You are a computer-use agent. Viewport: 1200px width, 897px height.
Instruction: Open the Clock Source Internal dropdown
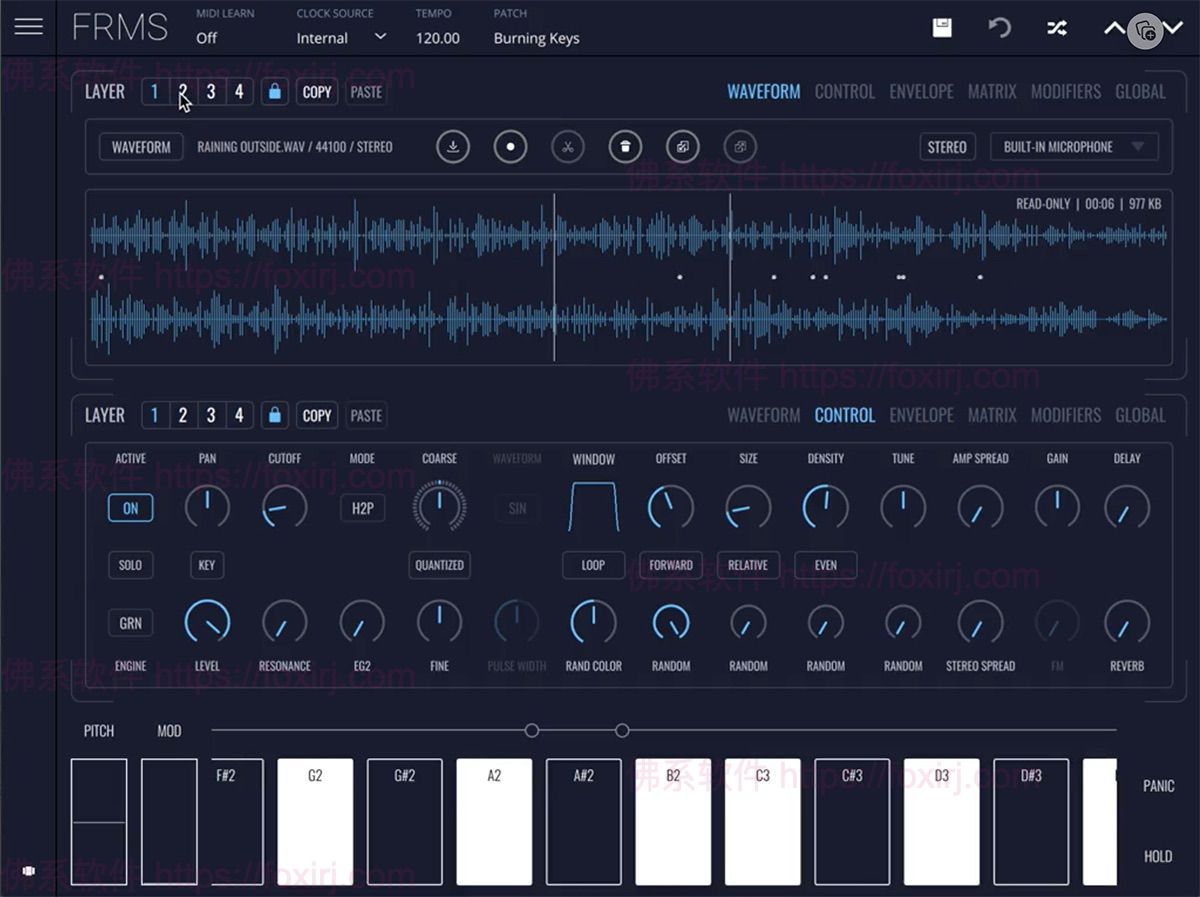(x=340, y=37)
